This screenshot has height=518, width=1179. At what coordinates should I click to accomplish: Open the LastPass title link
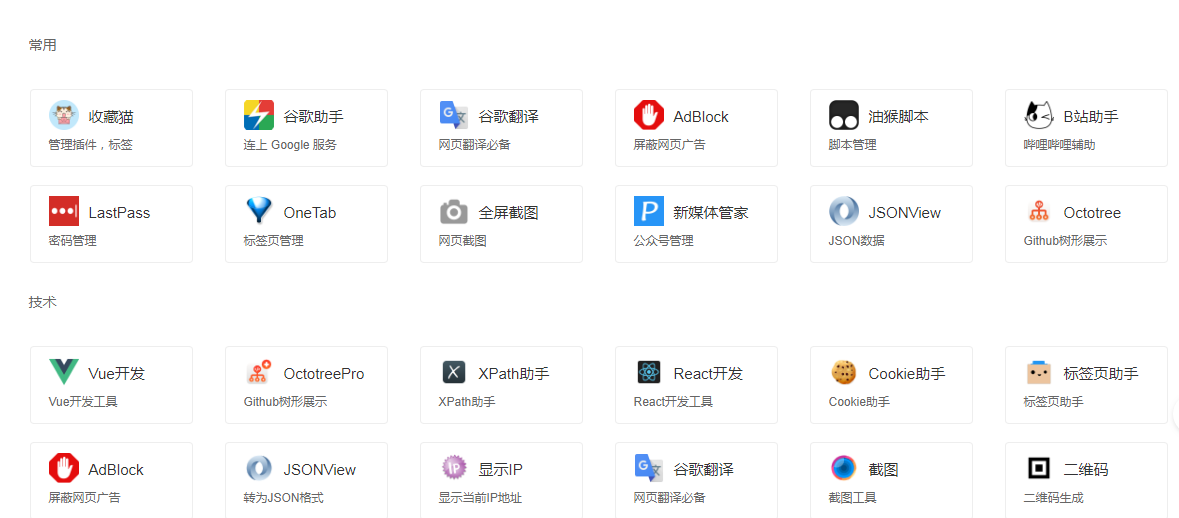click(x=119, y=213)
